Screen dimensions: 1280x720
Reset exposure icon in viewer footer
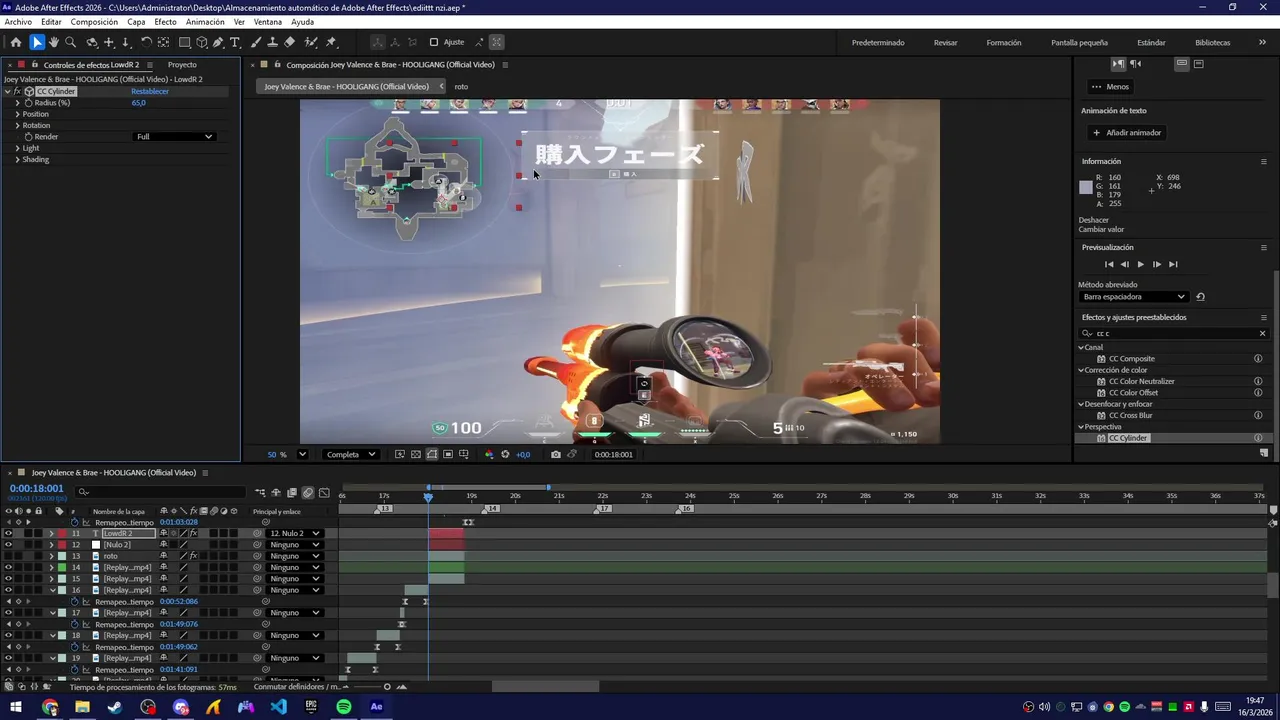tap(505, 454)
